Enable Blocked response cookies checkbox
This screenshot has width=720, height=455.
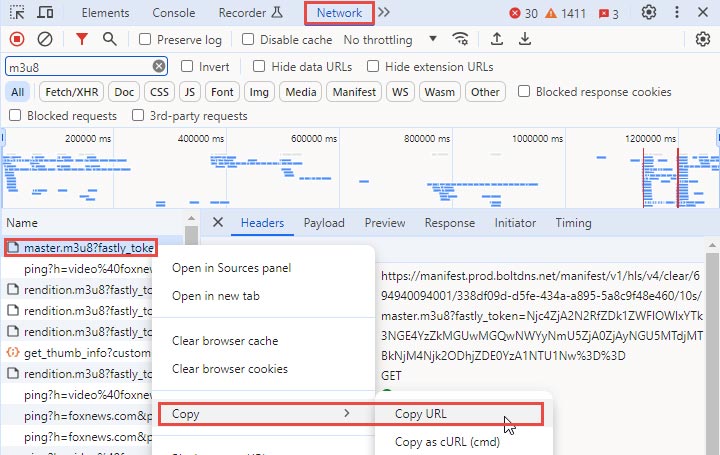[x=523, y=91]
